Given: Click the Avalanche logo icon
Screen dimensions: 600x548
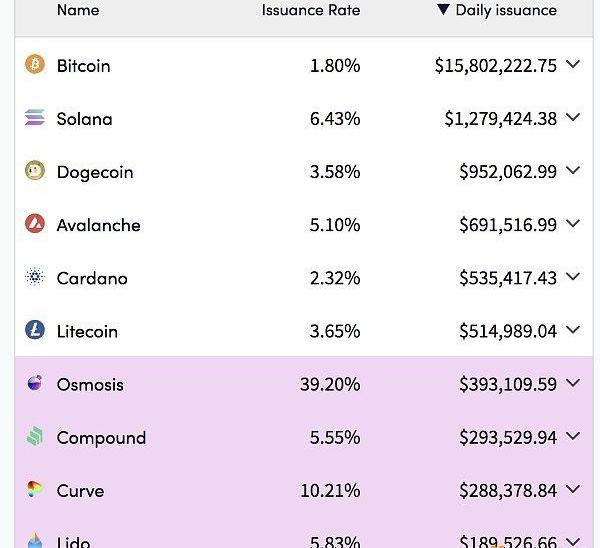Looking at the screenshot, I should 35,224.
